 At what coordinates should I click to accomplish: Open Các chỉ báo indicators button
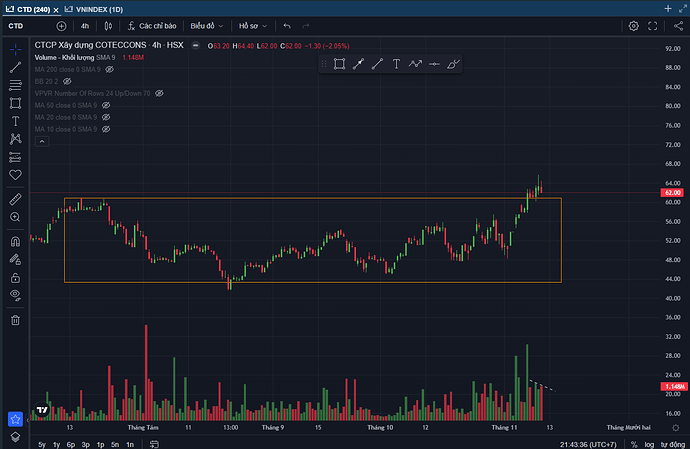(x=152, y=25)
